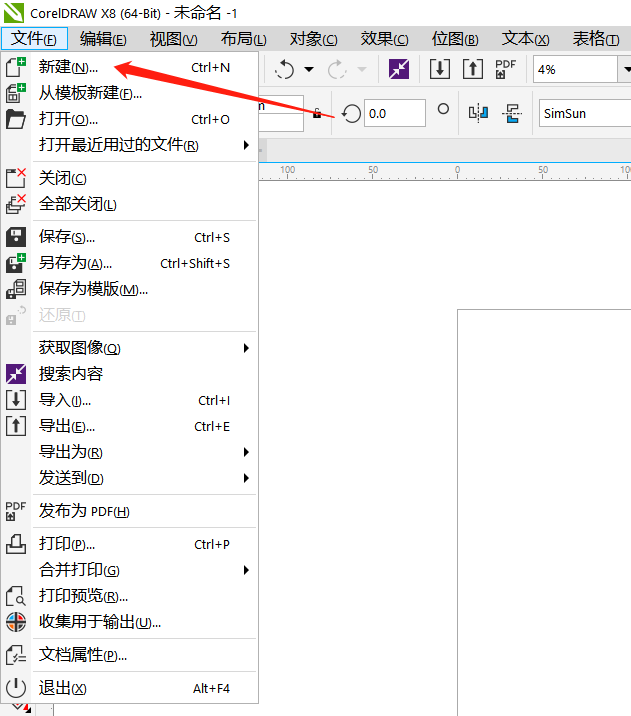Toggle the lock ratio padlock icon
The width and height of the screenshot is (631, 716).
coord(317,113)
